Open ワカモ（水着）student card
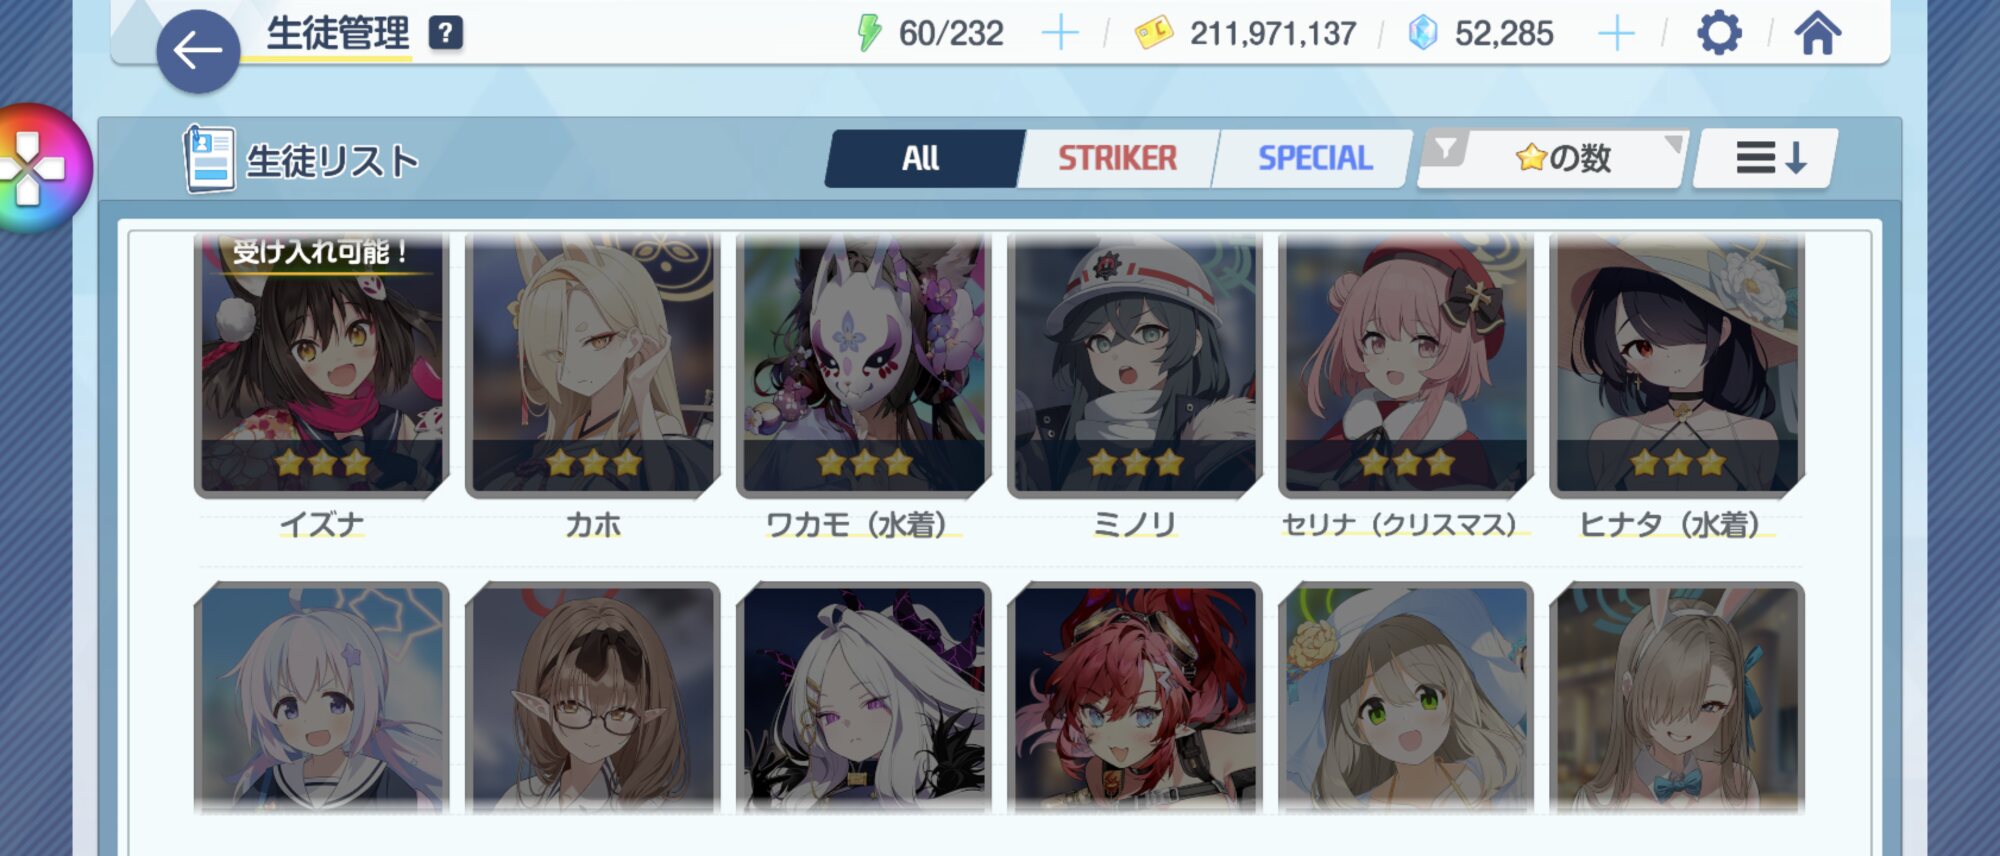The width and height of the screenshot is (2000, 856). tap(864, 366)
